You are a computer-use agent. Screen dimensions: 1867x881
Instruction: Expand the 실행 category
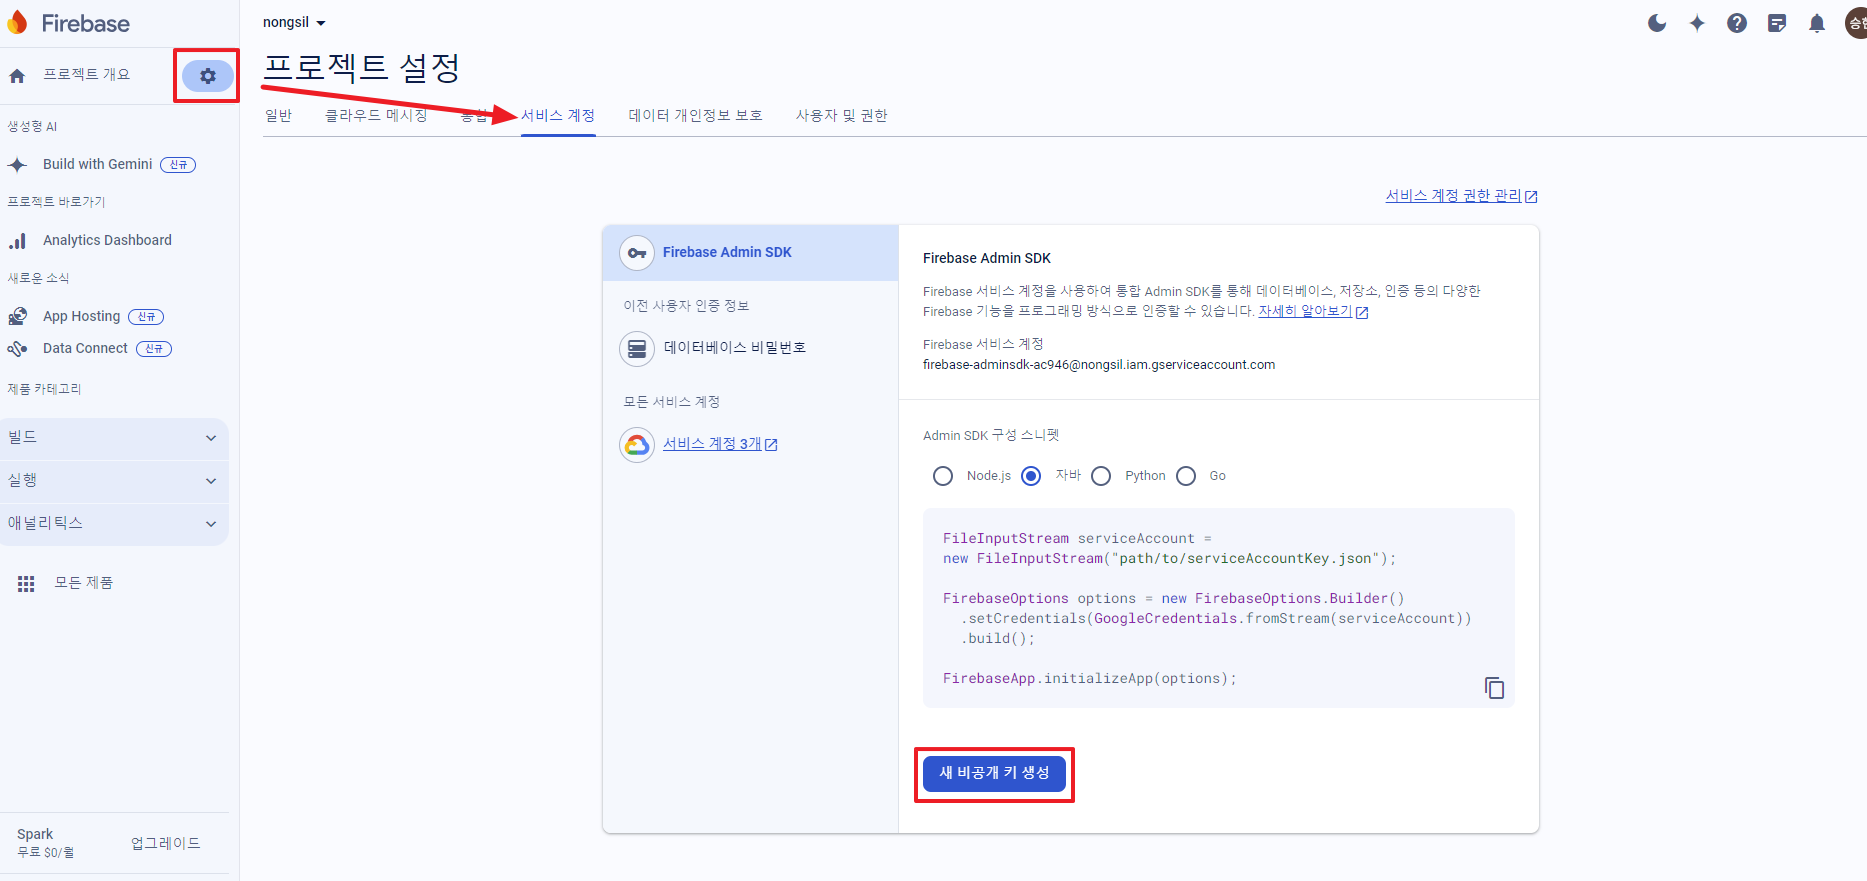(x=114, y=481)
